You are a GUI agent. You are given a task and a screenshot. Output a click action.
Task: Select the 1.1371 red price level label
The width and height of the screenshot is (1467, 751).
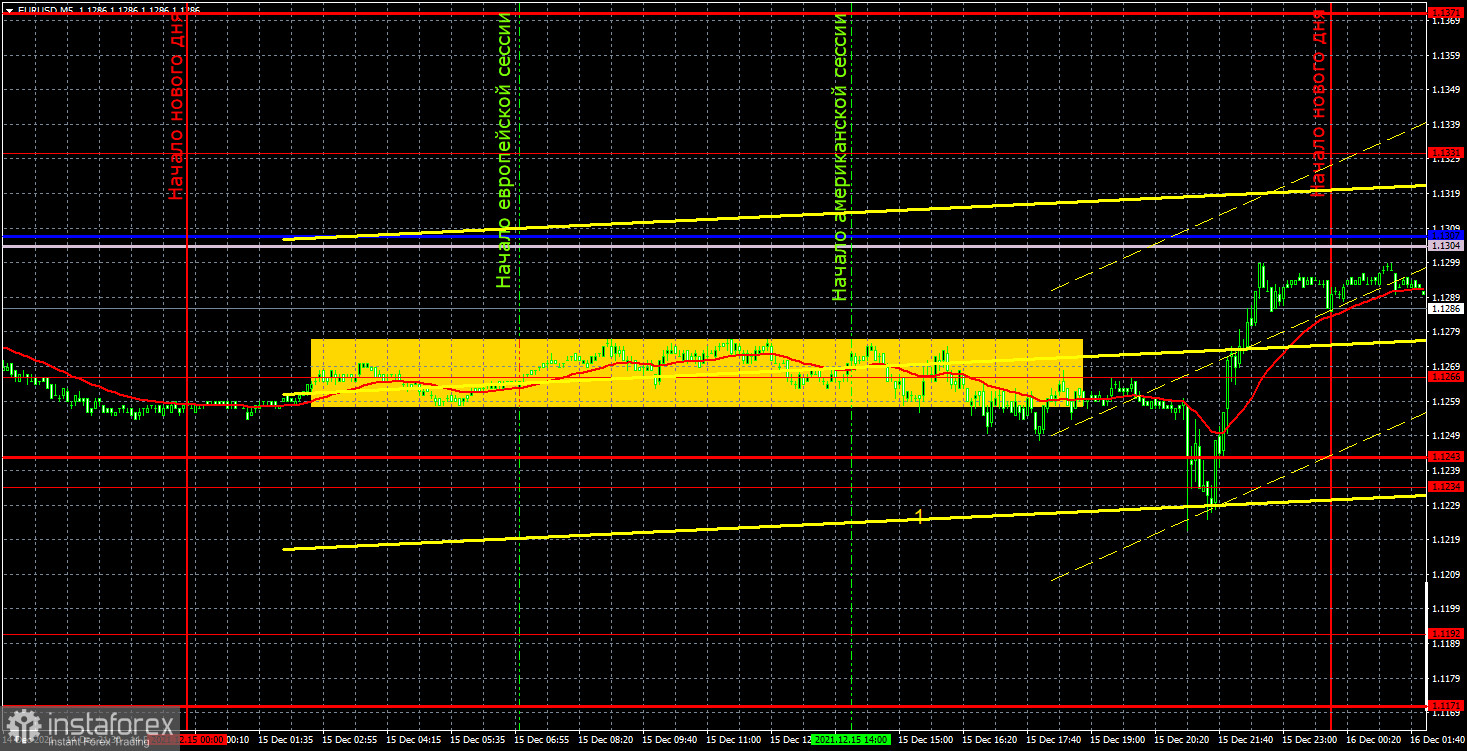pyautogui.click(x=1445, y=12)
